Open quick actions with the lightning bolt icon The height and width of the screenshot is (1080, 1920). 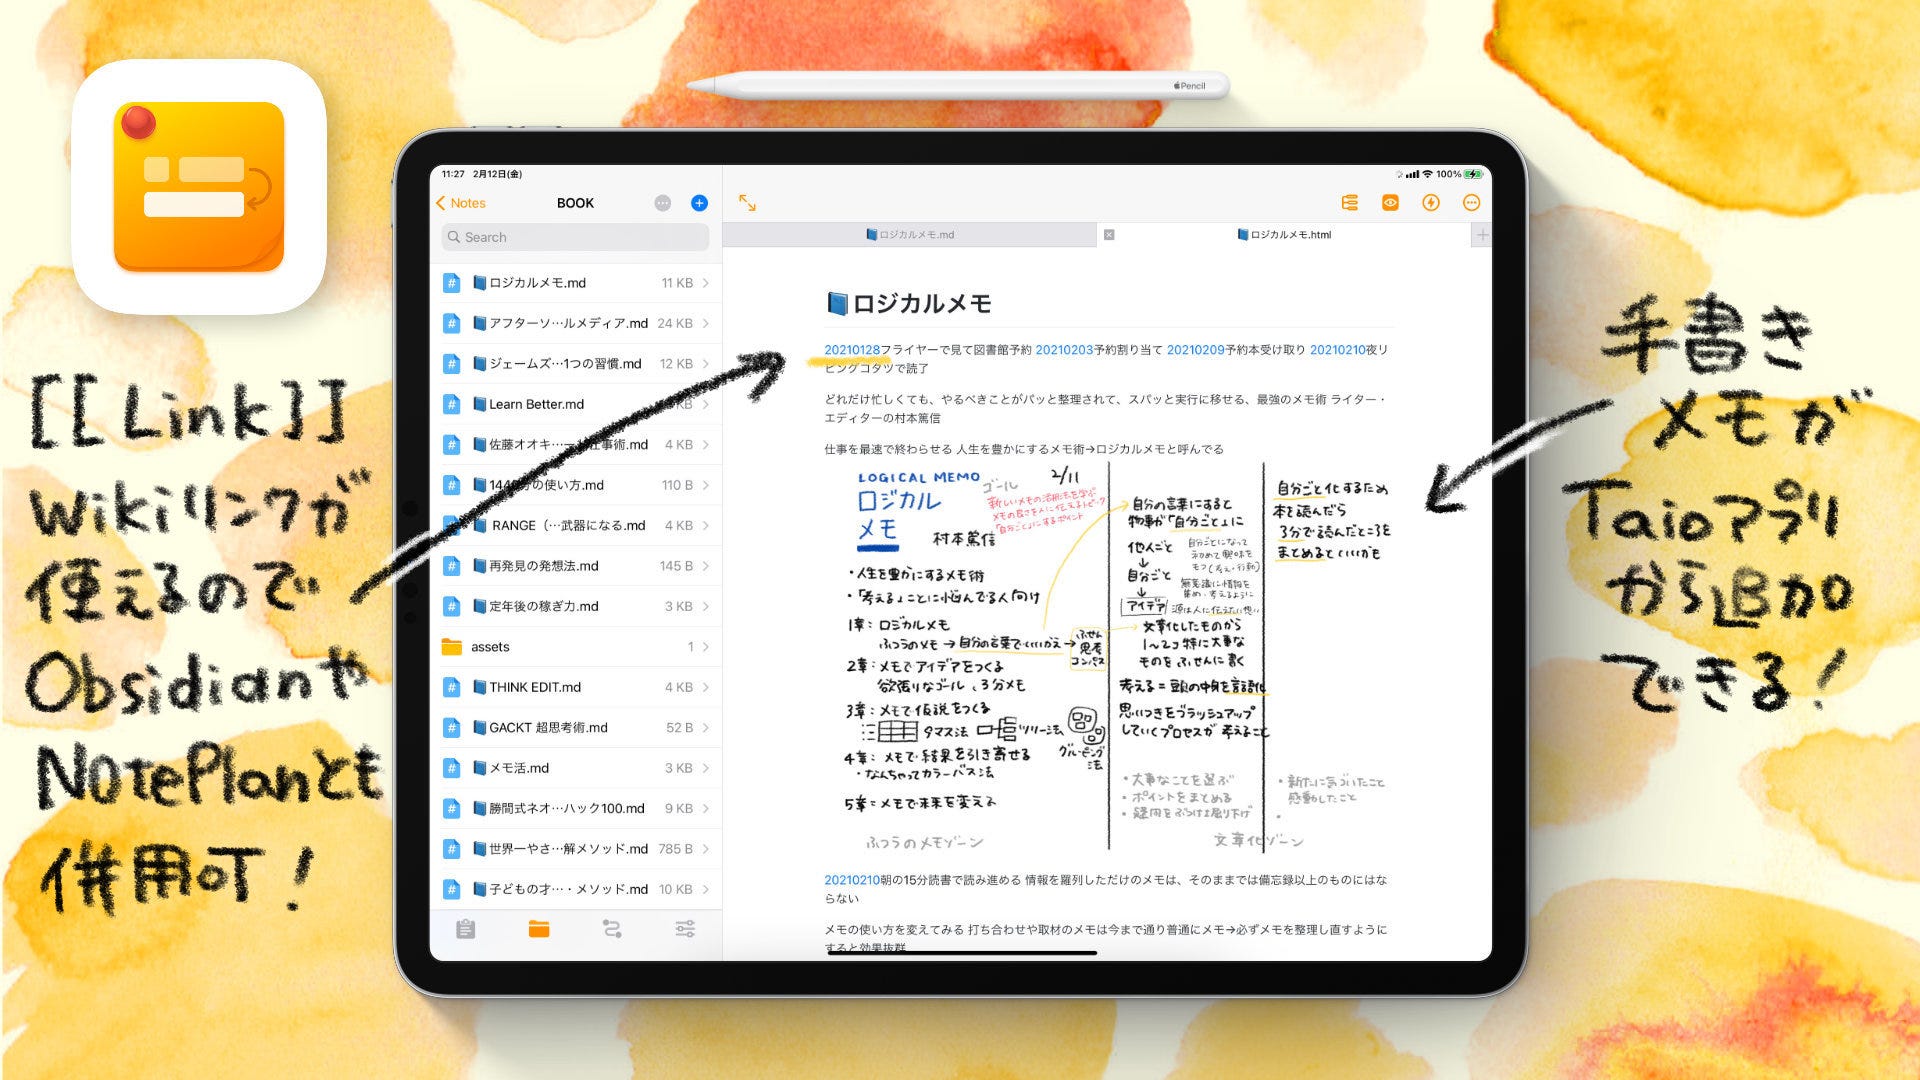click(x=1431, y=202)
